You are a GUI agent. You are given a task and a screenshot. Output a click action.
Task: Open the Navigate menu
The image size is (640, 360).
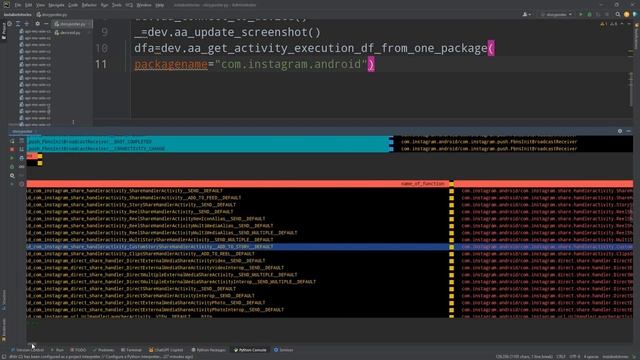tap(56, 5)
